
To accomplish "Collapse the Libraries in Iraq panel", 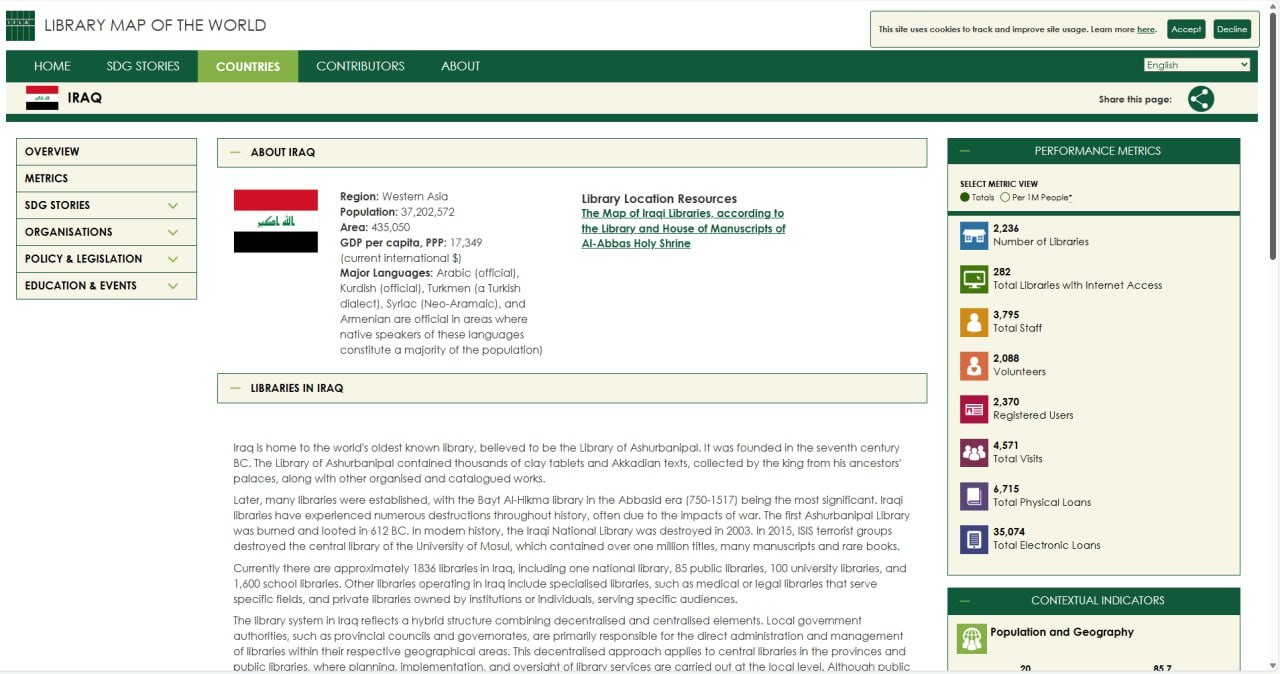I will [x=235, y=388].
